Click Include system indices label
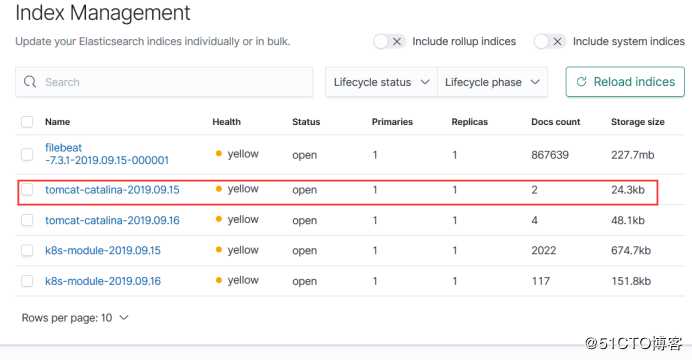The height and width of the screenshot is (360, 692). [629, 41]
